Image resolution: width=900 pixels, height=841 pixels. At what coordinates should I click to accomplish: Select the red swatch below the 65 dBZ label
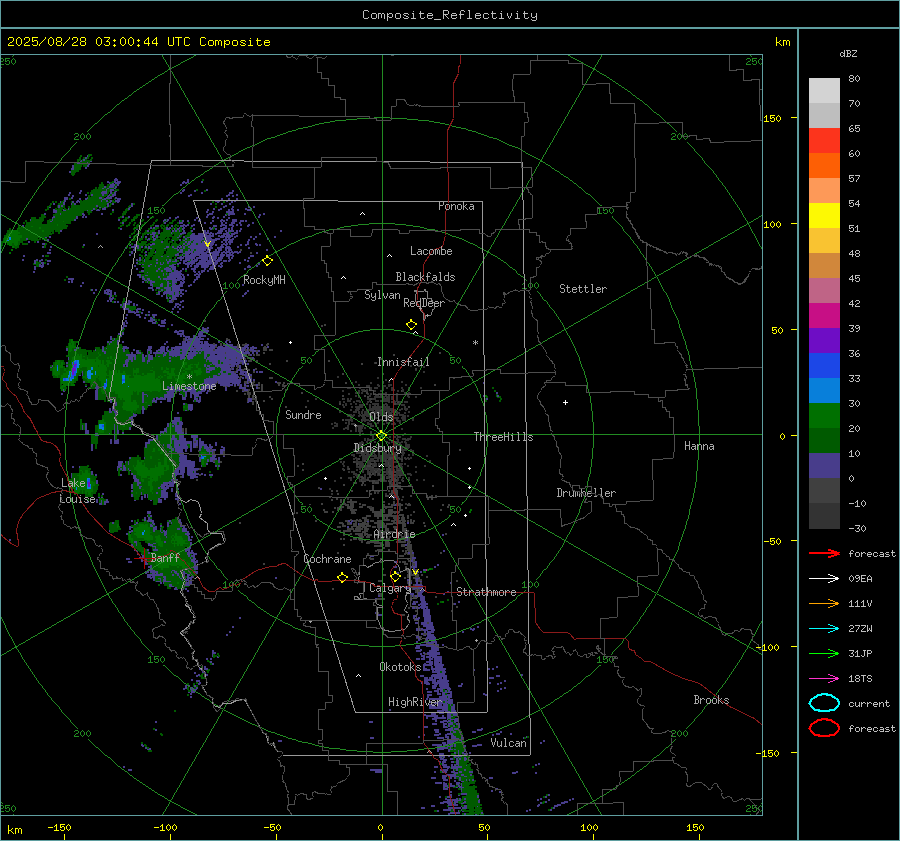coord(824,141)
